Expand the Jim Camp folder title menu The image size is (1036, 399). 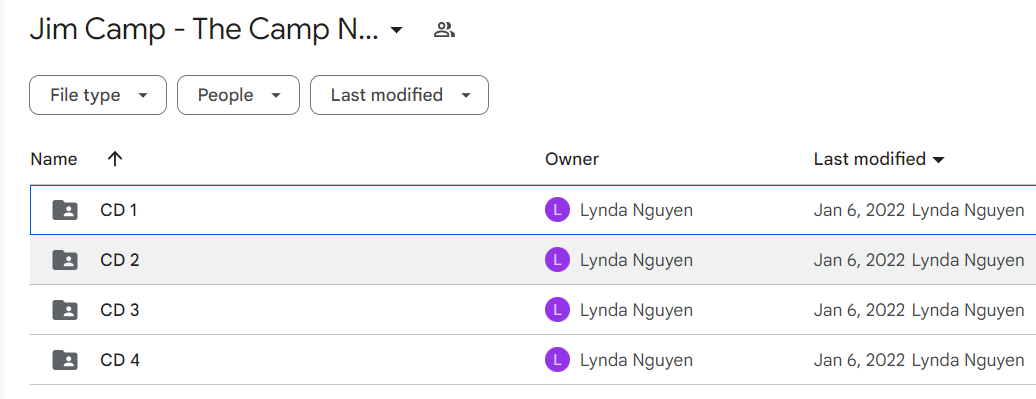pyautogui.click(x=396, y=30)
